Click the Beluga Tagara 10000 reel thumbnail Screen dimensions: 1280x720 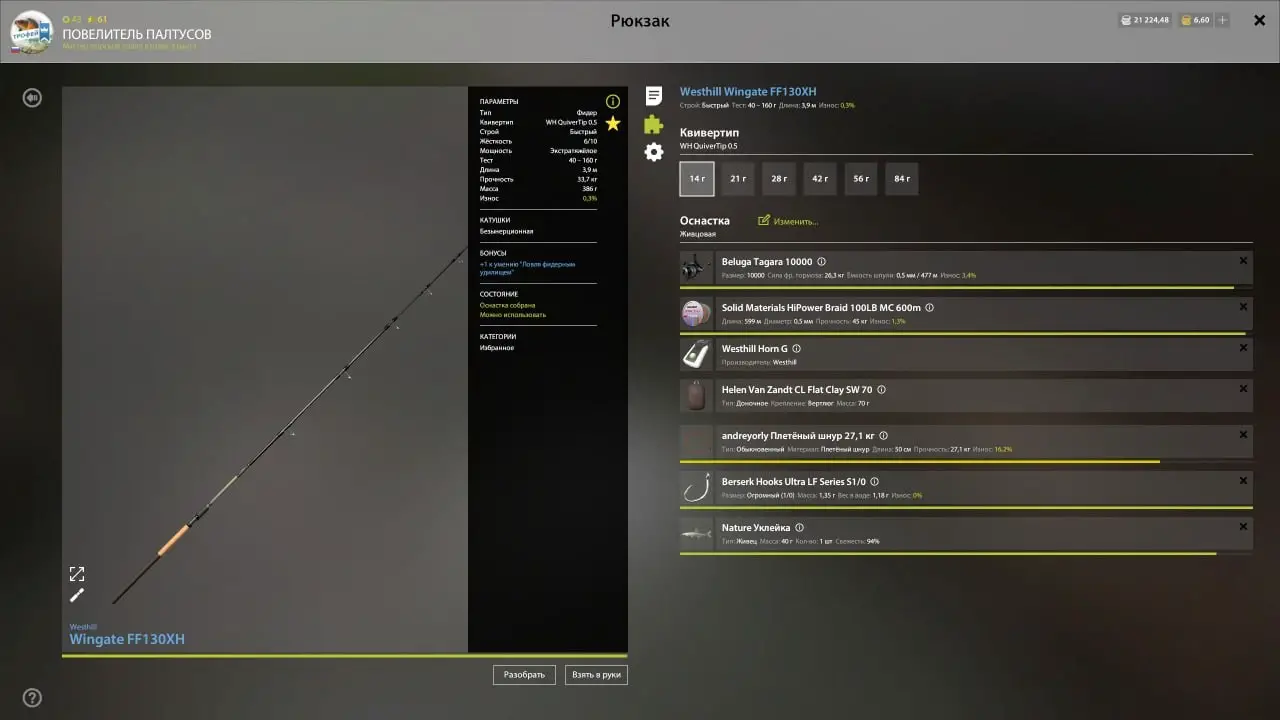coord(696,268)
